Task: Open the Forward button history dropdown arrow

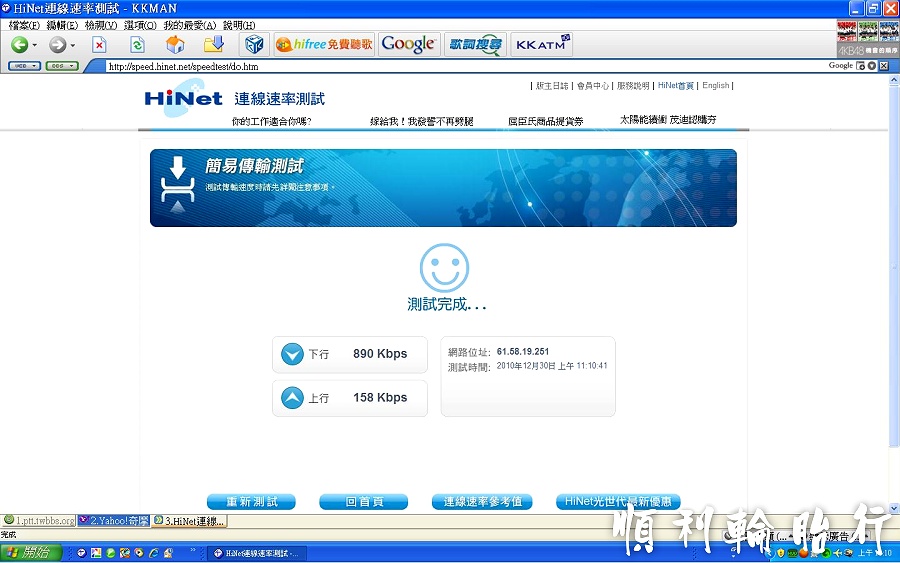Action: pyautogui.click(x=73, y=45)
